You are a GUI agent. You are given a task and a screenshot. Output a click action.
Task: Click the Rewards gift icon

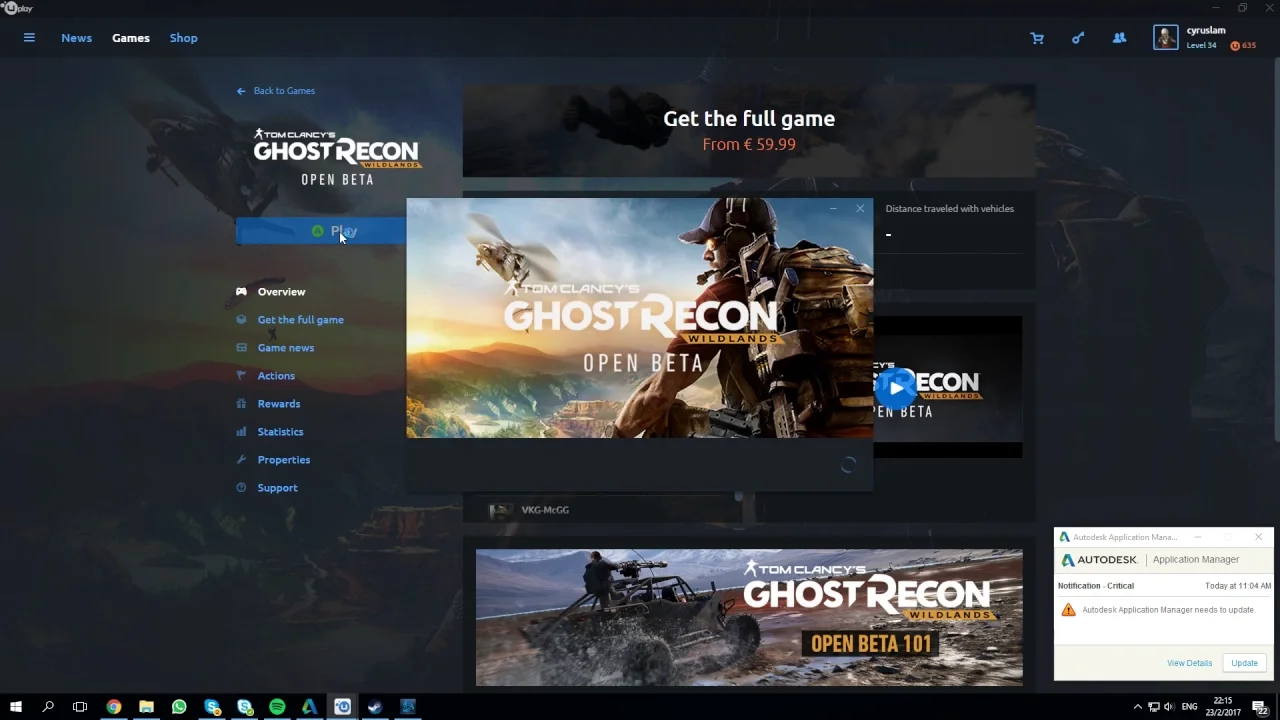click(x=241, y=404)
